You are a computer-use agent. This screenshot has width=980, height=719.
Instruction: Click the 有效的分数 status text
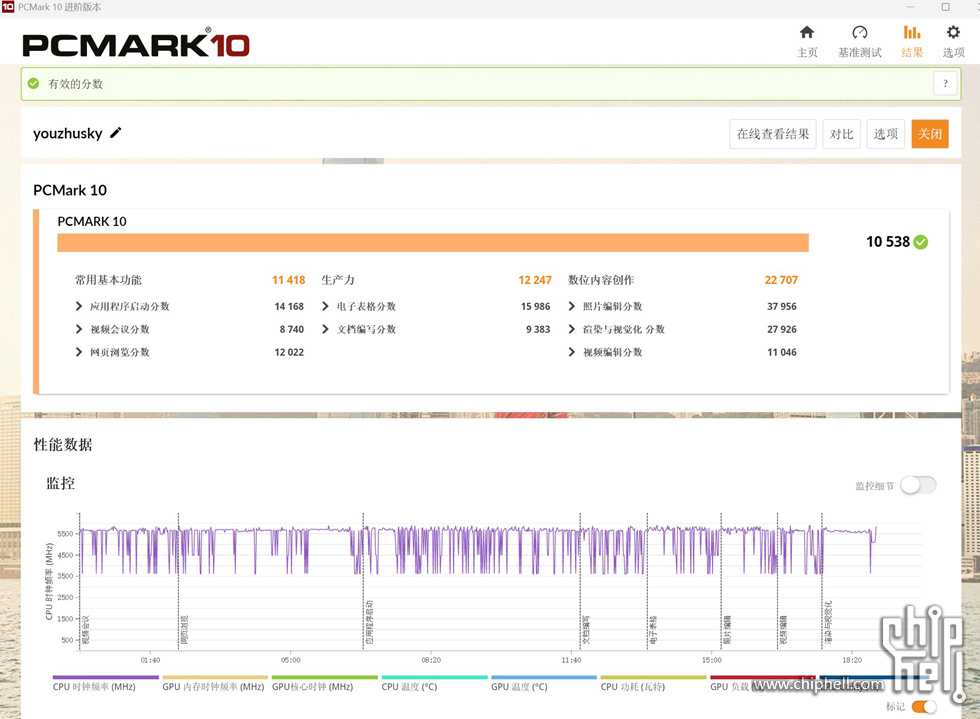pyautogui.click(x=76, y=84)
